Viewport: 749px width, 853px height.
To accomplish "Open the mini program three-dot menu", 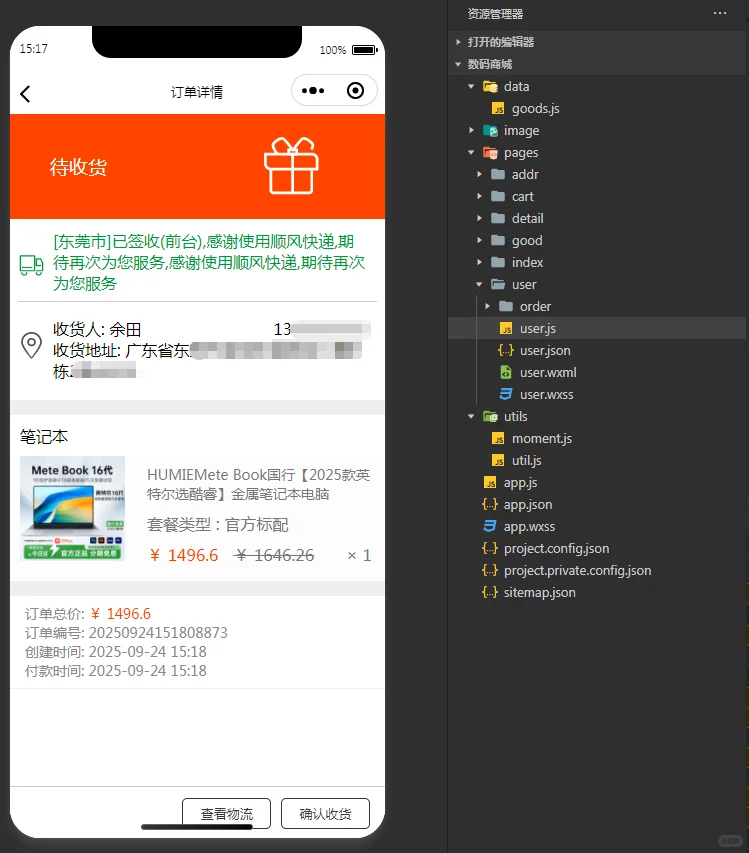I will click(313, 91).
